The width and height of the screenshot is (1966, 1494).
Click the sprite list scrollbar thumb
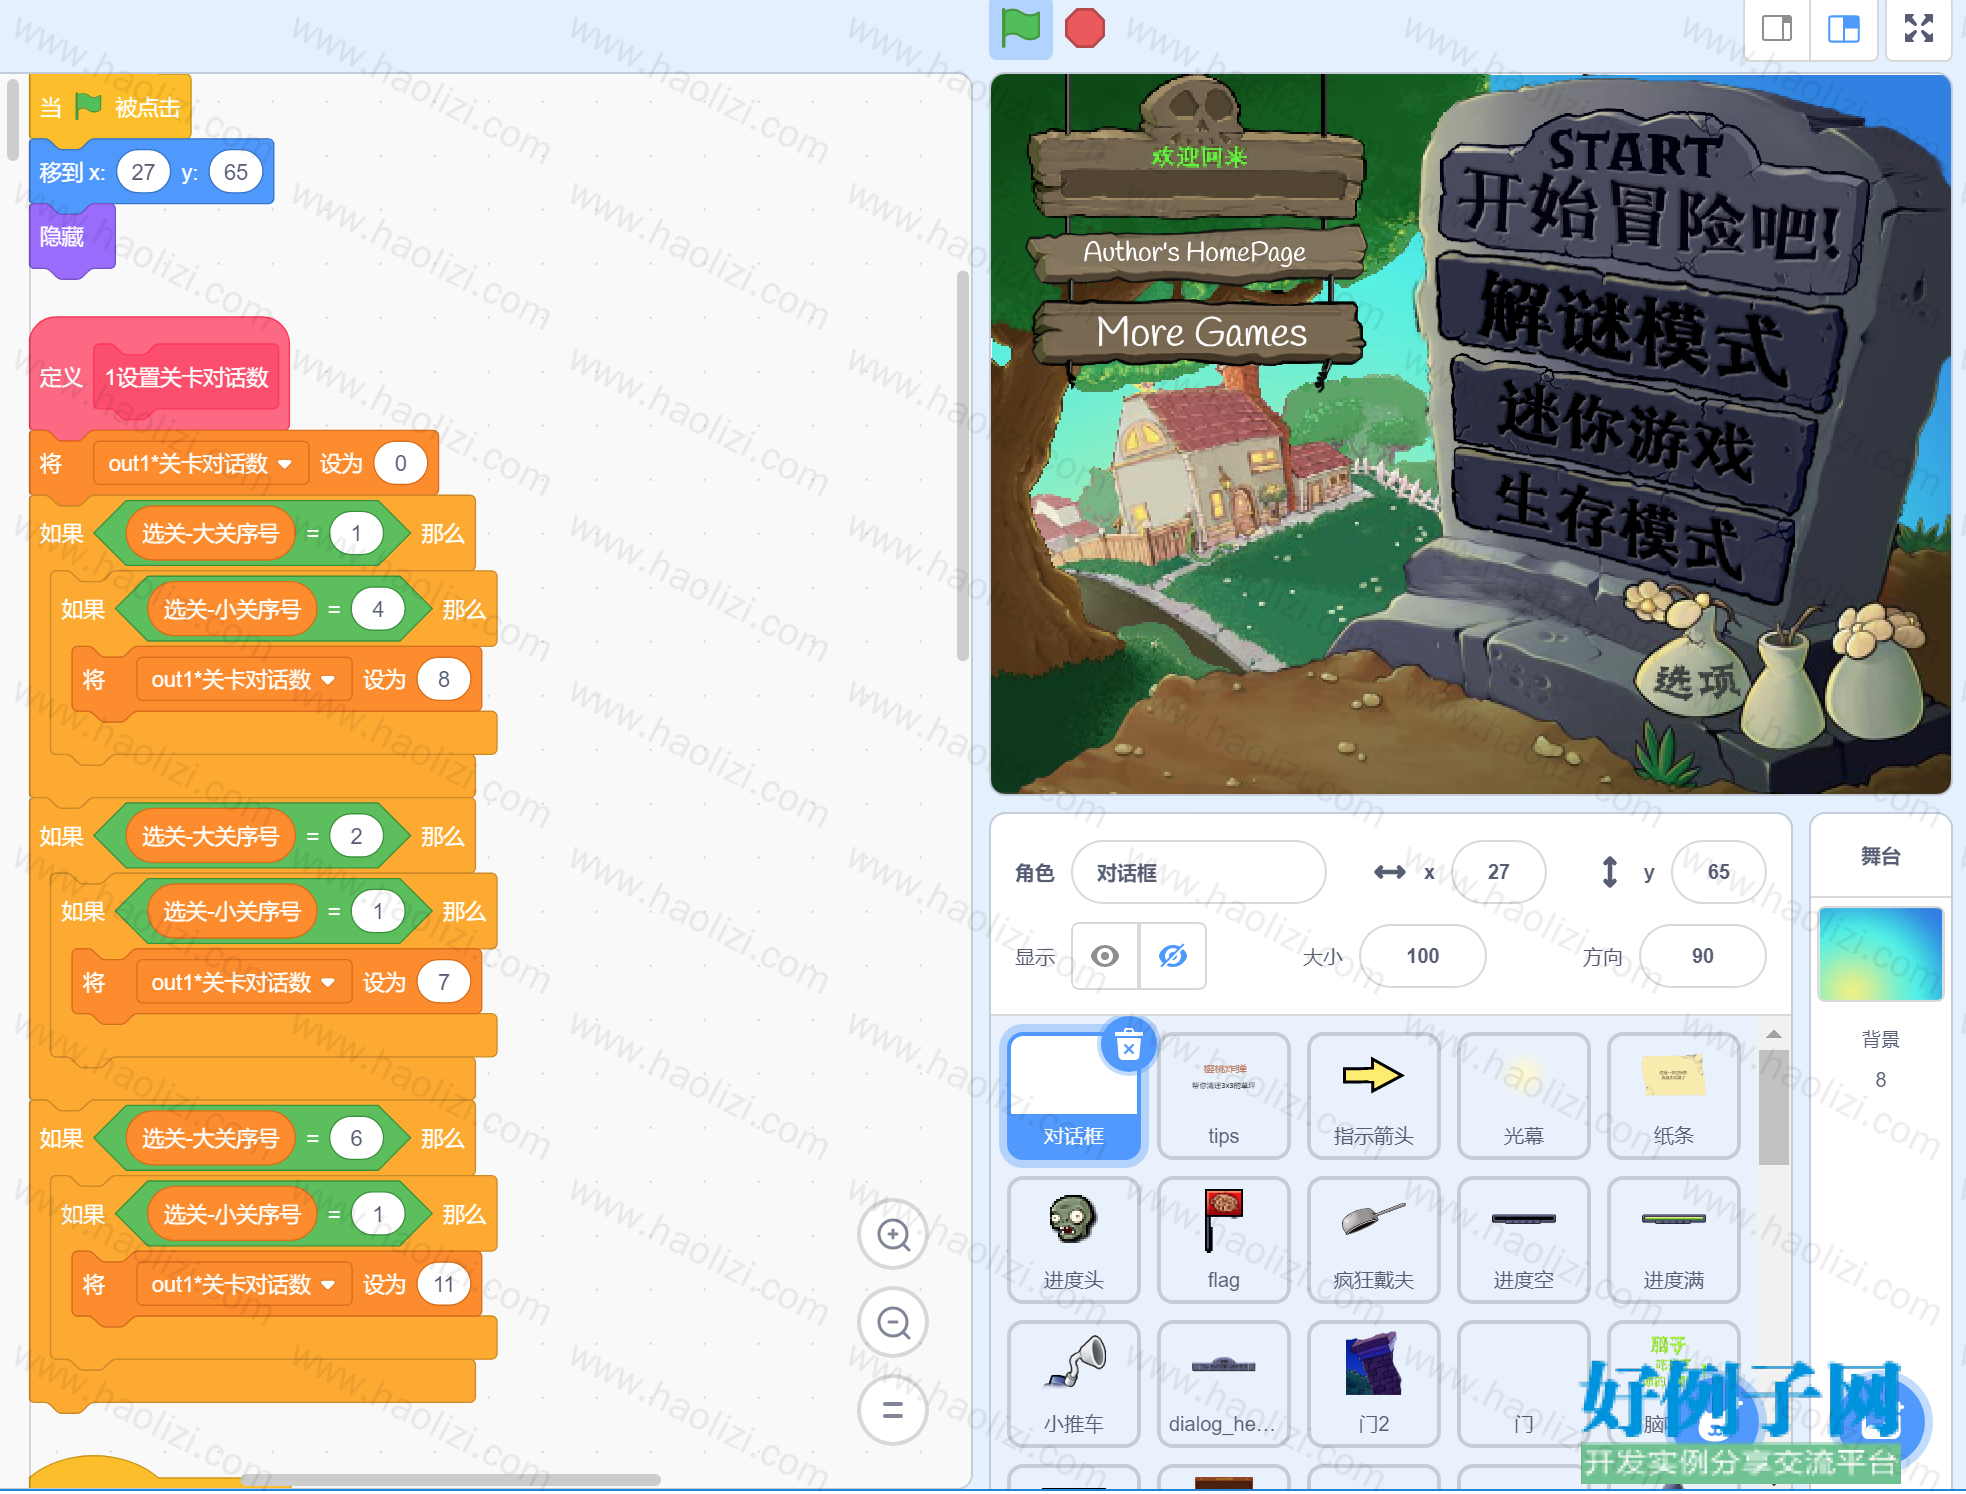[1773, 1107]
